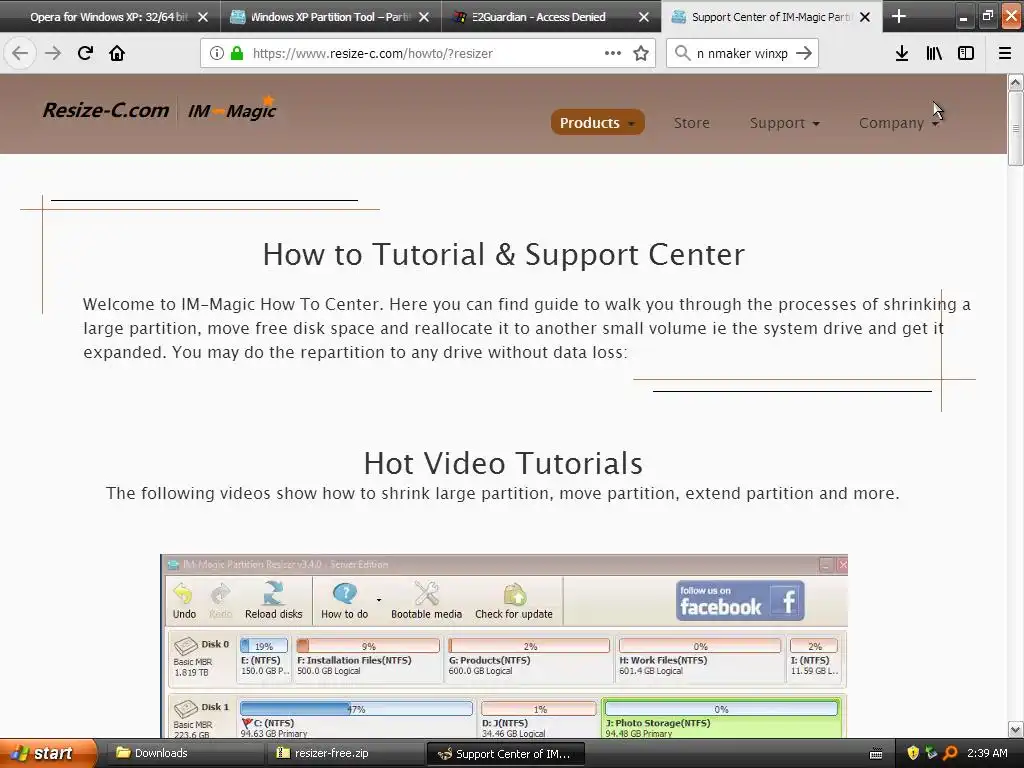Click Reload disks icon in video thumbnail
1024x768 pixels.
pos(274,601)
